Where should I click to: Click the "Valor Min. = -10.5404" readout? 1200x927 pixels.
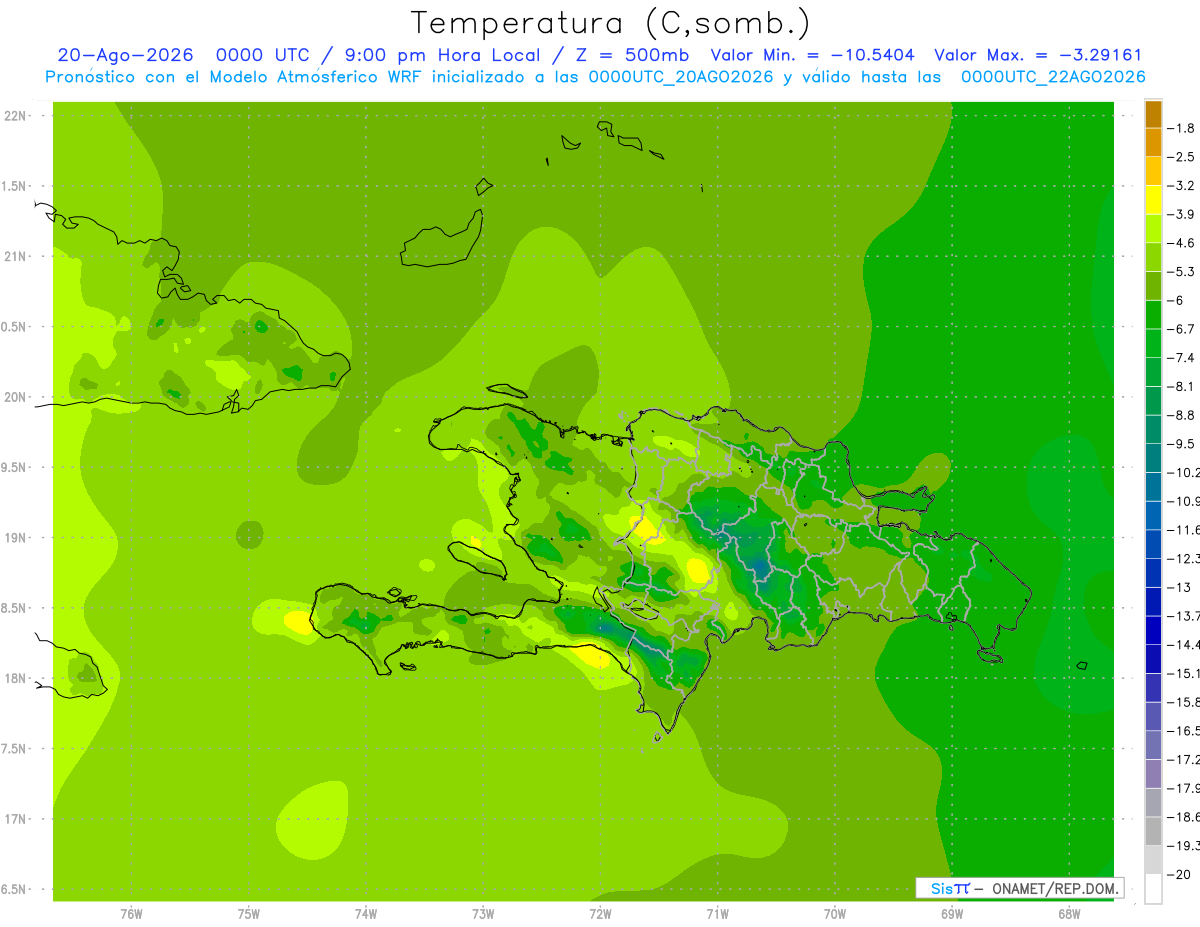pos(812,55)
